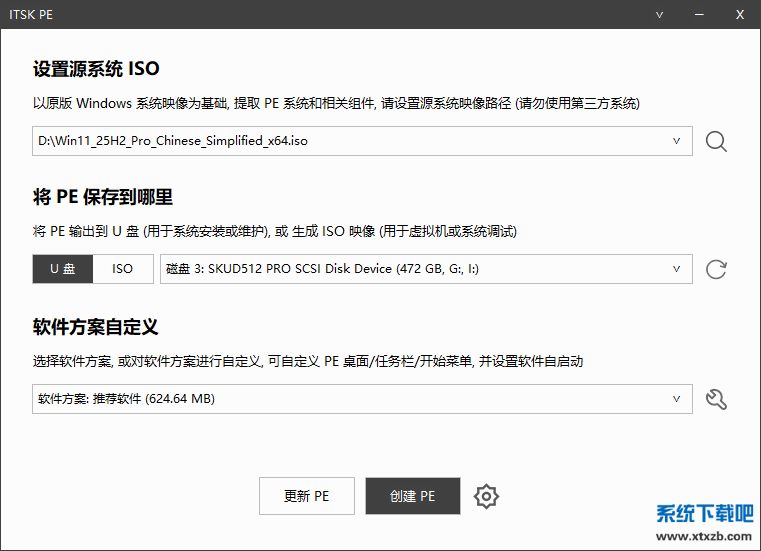Open settings with the gear icon
Viewport: 761px width, 551px height.
point(486,496)
